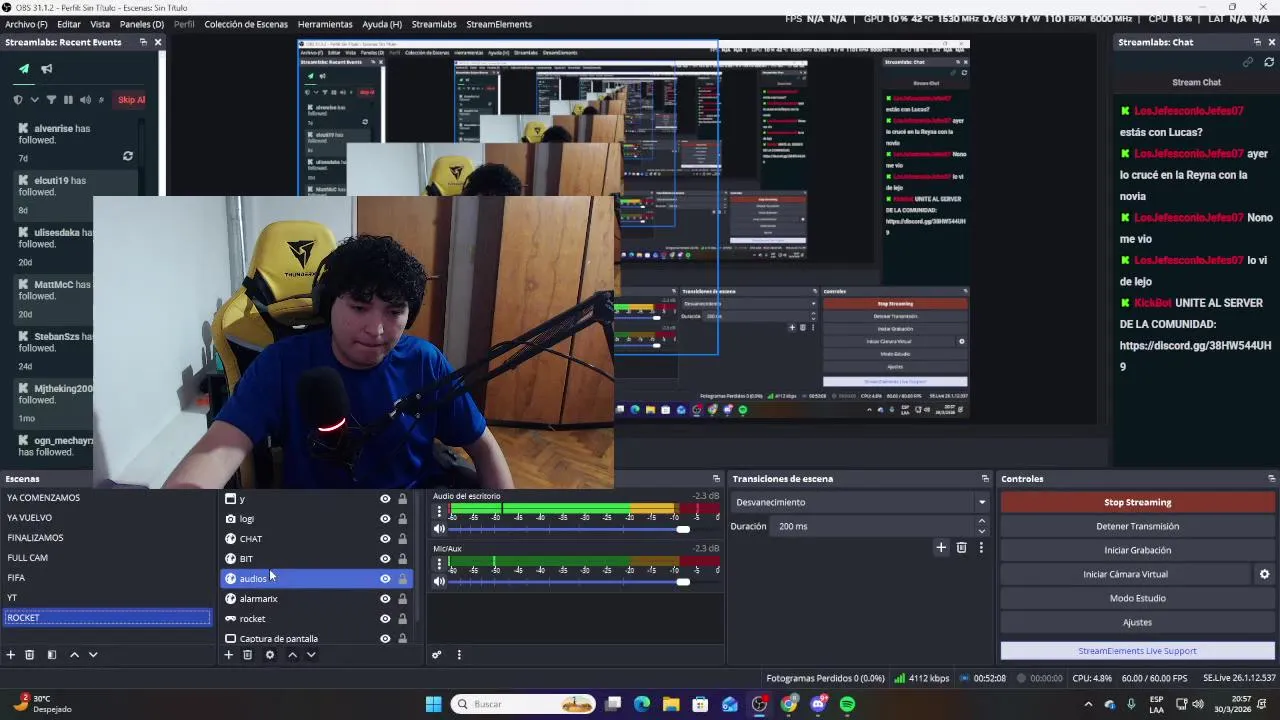
Task: Open audio mixer toolbar three-dot menu
Action: (459, 655)
